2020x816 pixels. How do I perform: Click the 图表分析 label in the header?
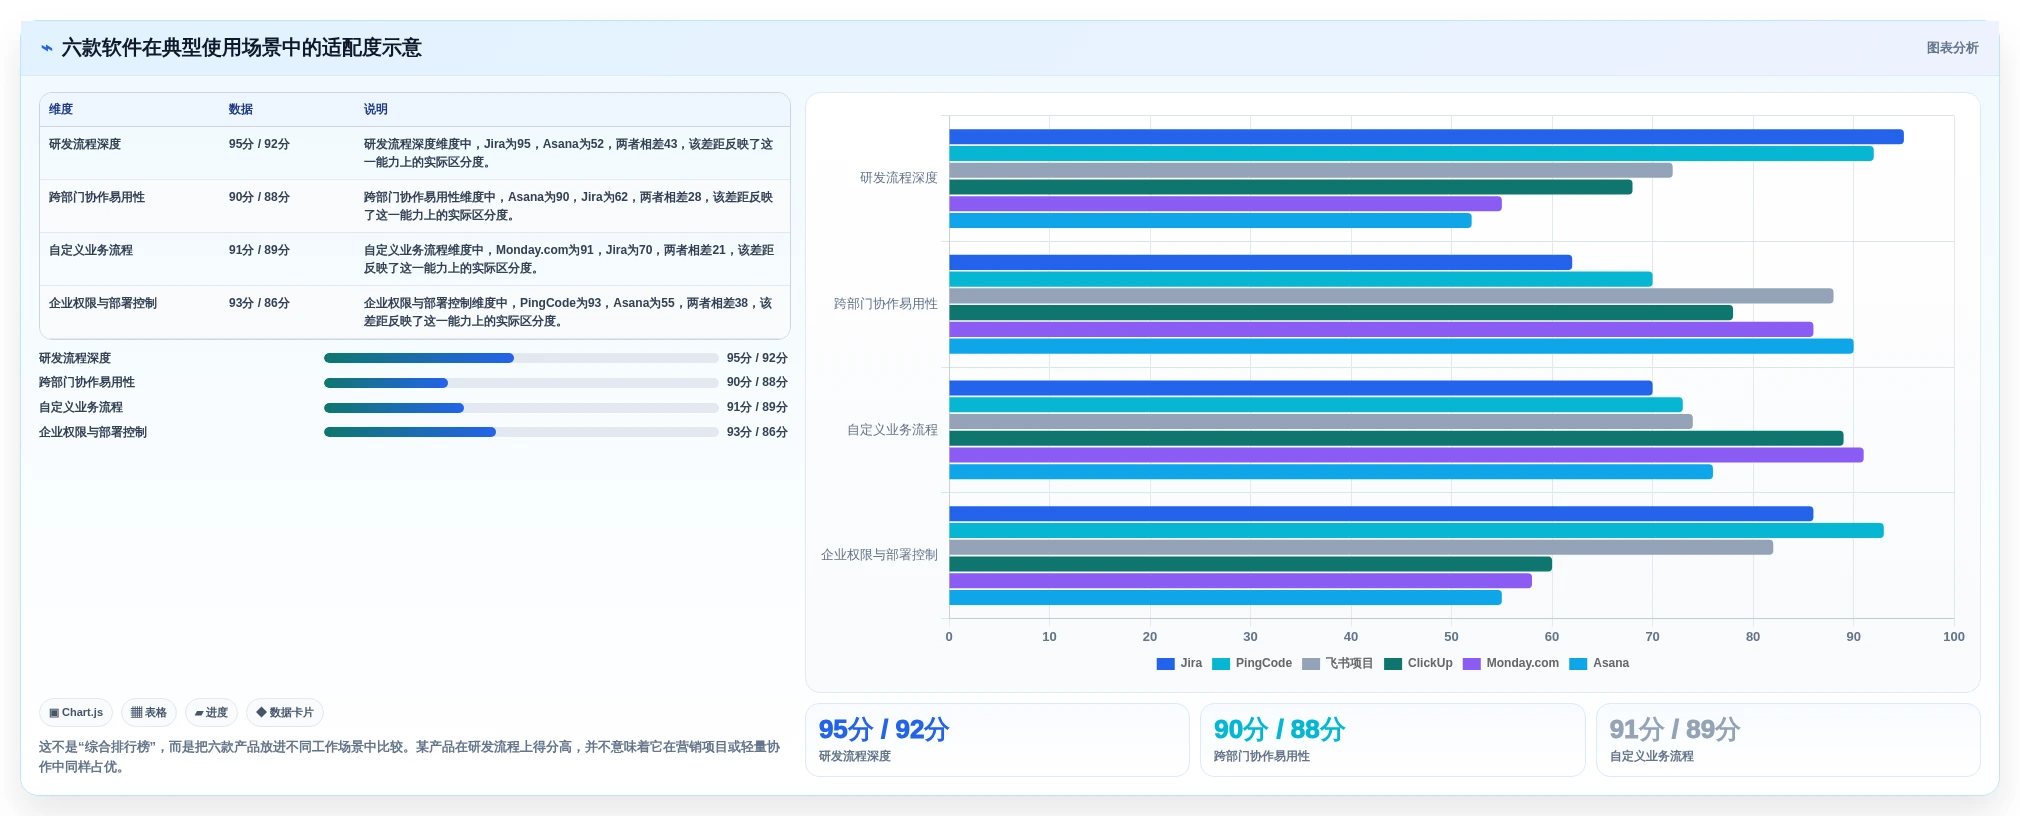click(1952, 48)
